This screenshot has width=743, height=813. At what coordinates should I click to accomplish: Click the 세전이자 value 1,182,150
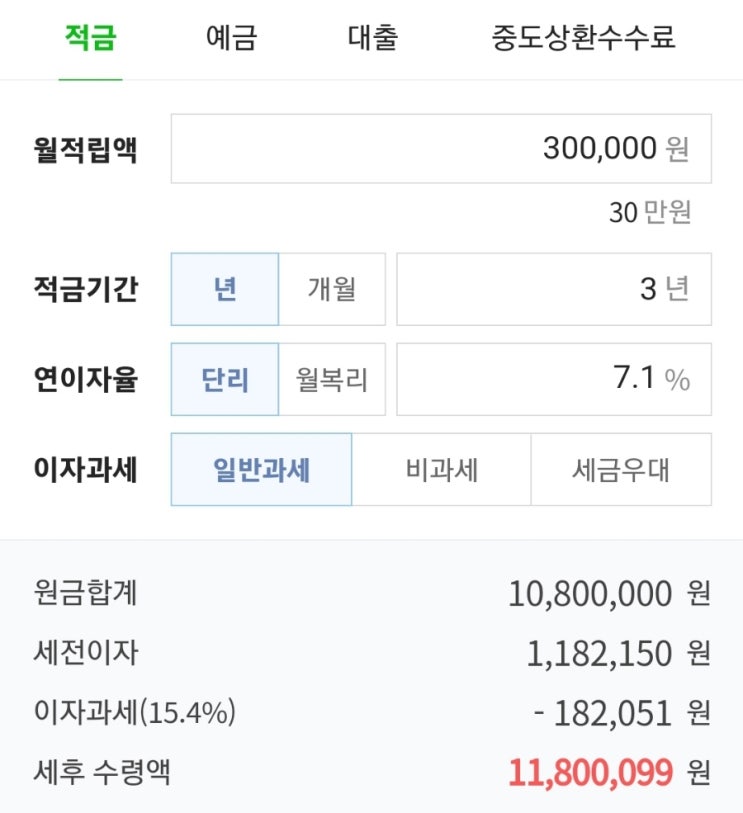click(x=599, y=653)
